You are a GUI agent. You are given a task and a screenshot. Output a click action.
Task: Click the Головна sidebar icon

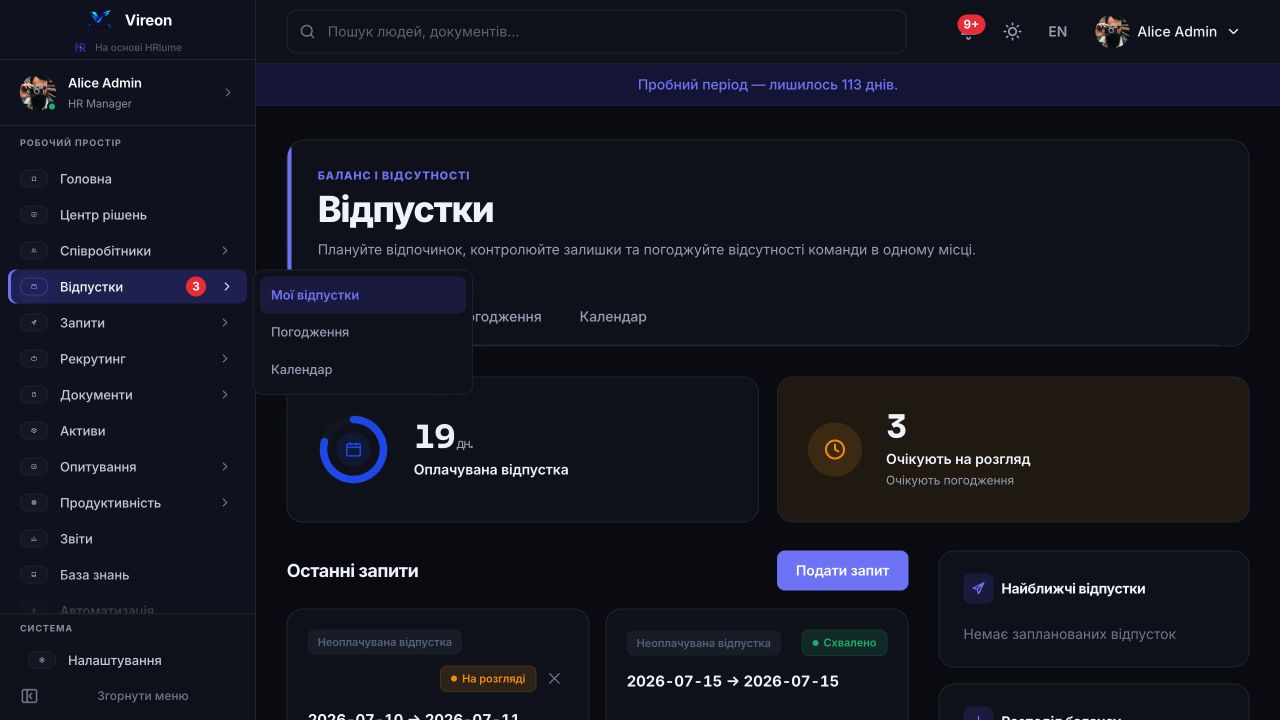(34, 179)
